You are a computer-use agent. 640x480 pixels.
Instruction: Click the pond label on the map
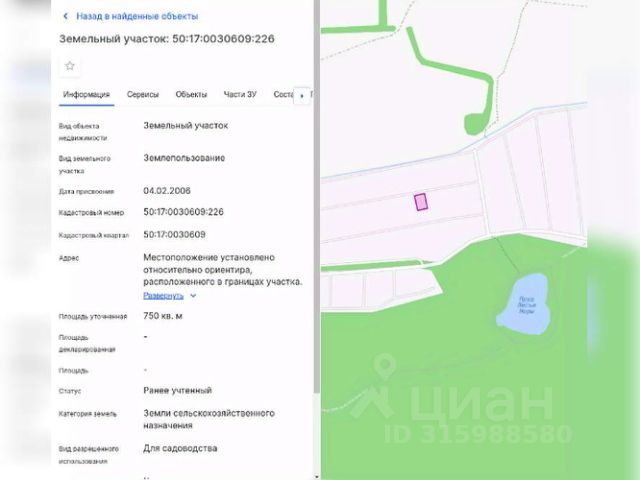click(527, 305)
